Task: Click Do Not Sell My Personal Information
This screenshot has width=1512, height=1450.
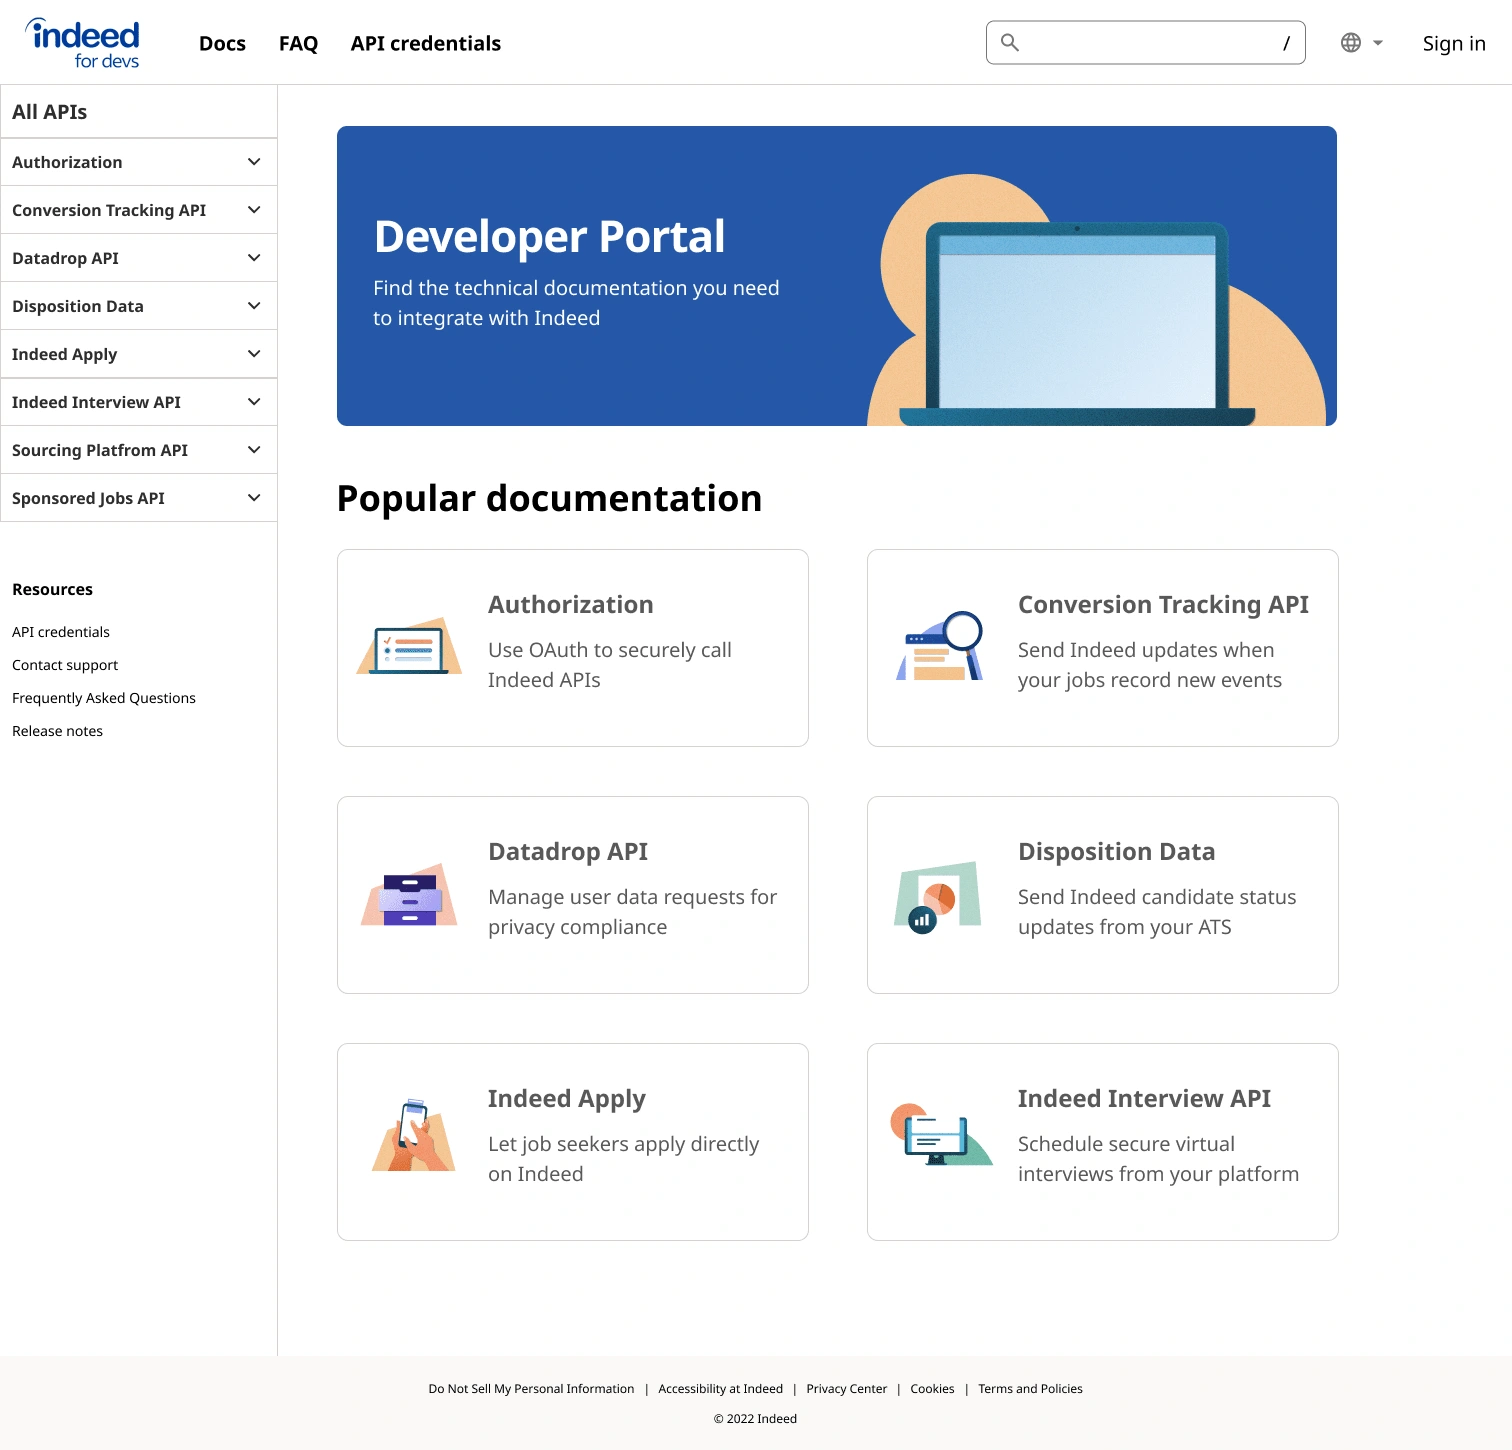Action: [531, 1389]
